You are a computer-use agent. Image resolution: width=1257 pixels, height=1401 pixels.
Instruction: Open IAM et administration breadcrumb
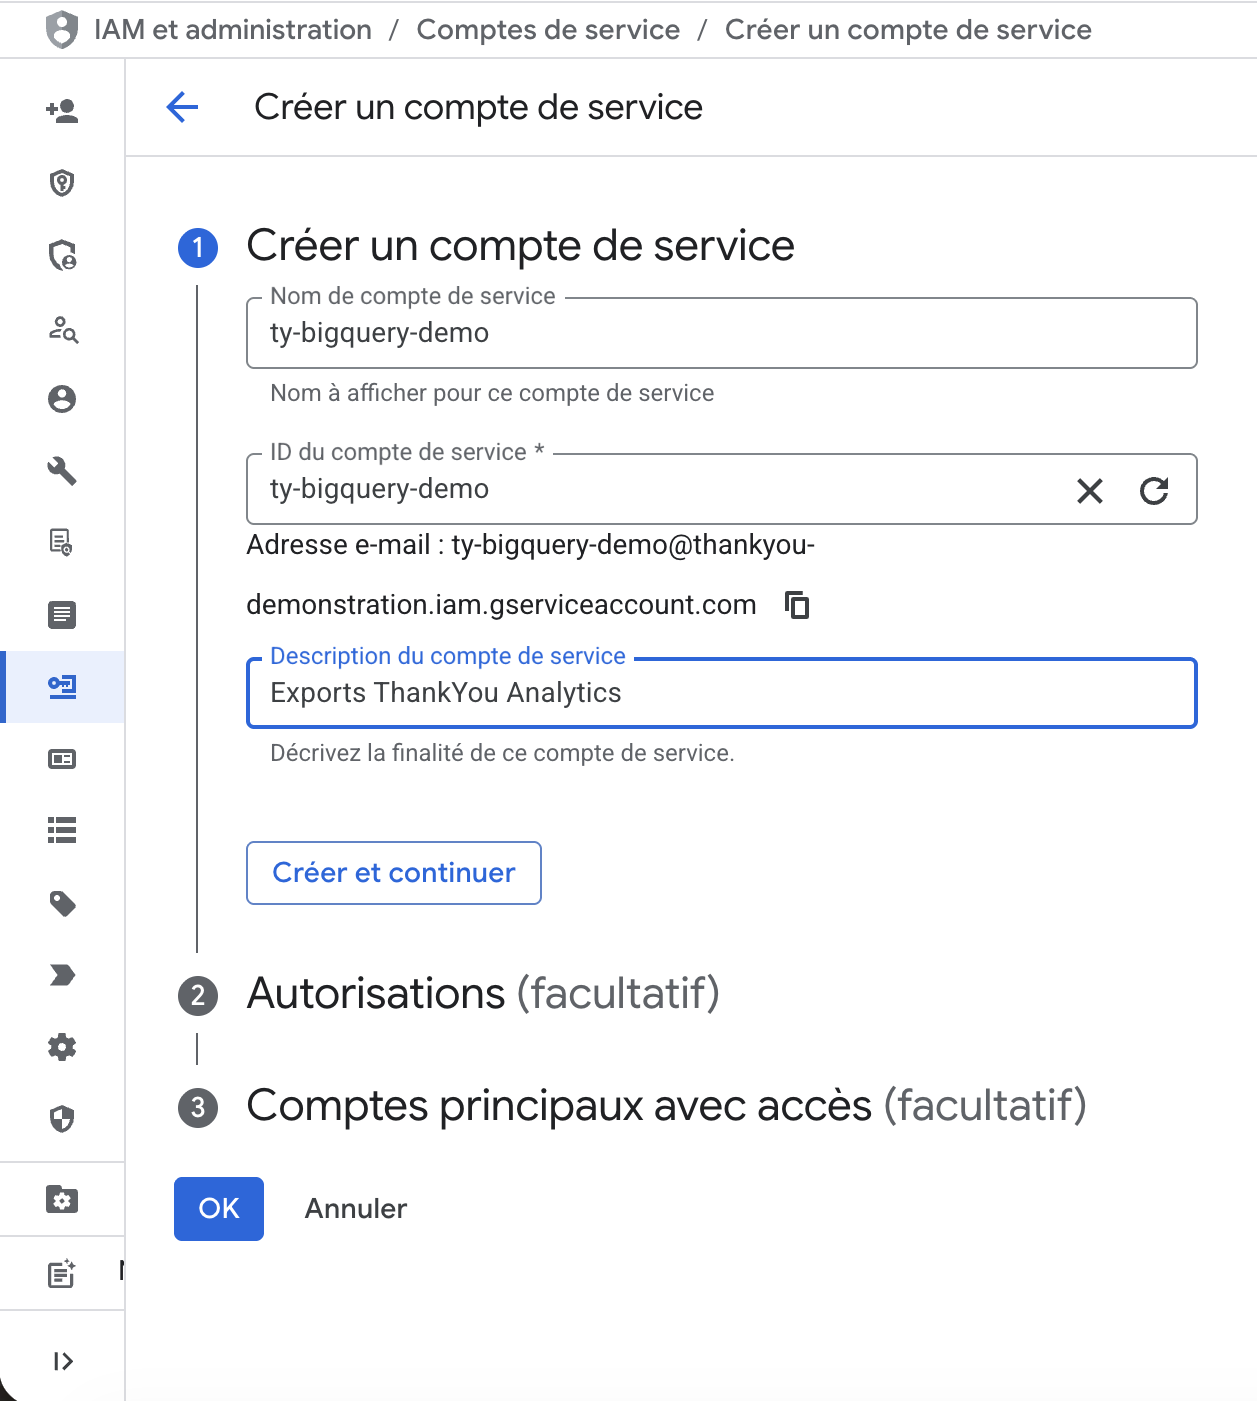(x=232, y=30)
